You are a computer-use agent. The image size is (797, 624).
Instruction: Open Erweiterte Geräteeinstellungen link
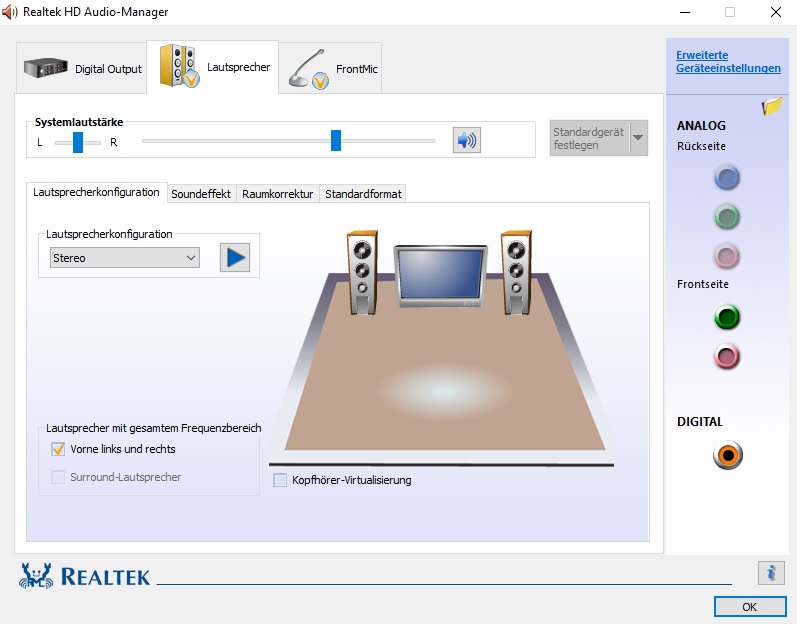(728, 61)
